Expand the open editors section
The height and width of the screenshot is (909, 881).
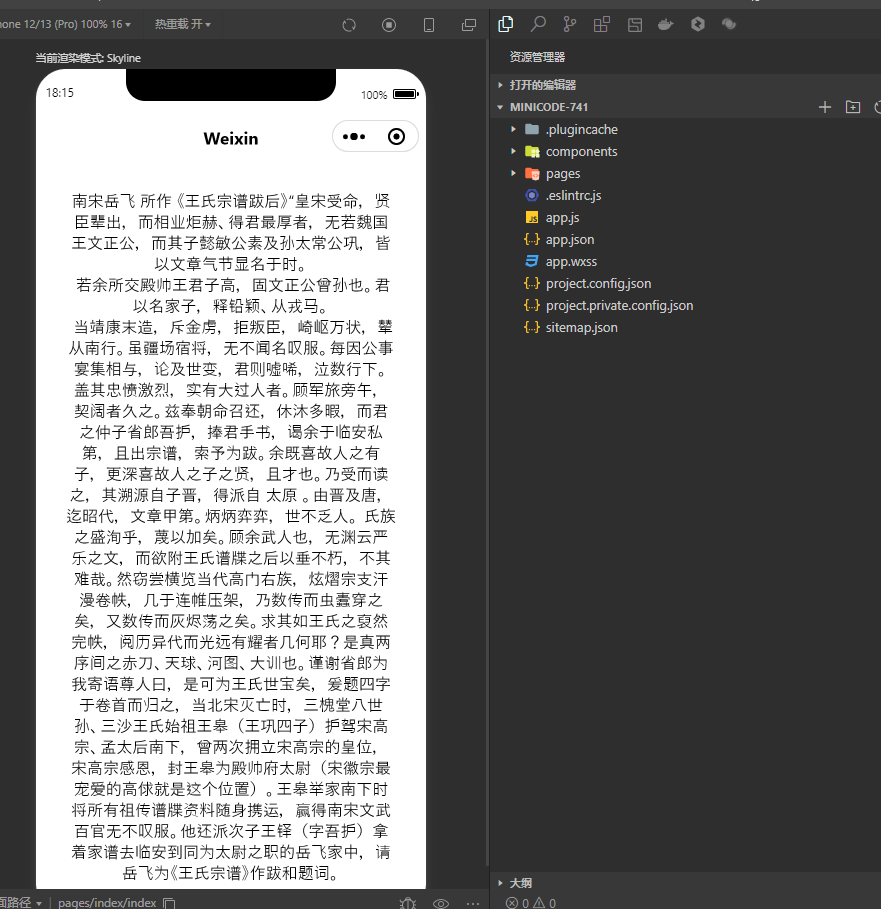point(685,85)
